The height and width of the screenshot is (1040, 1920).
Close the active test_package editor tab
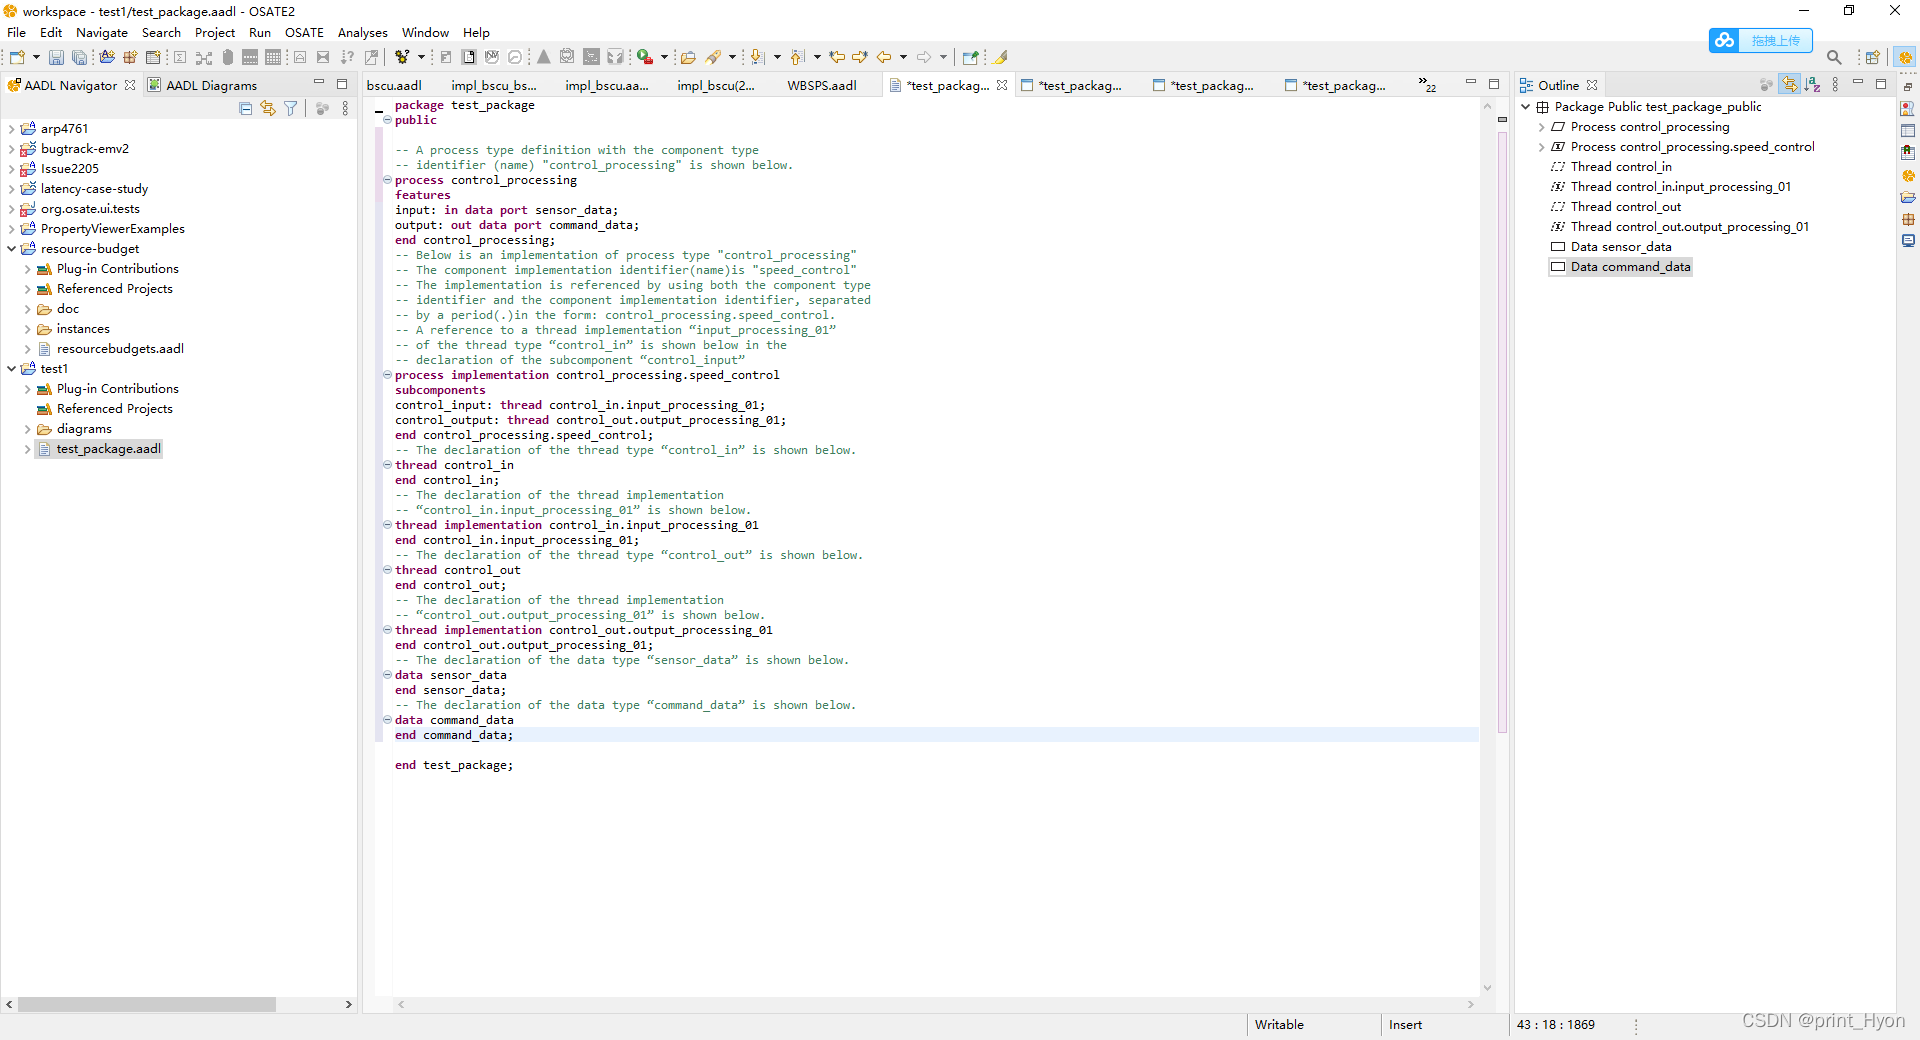coord(1002,85)
